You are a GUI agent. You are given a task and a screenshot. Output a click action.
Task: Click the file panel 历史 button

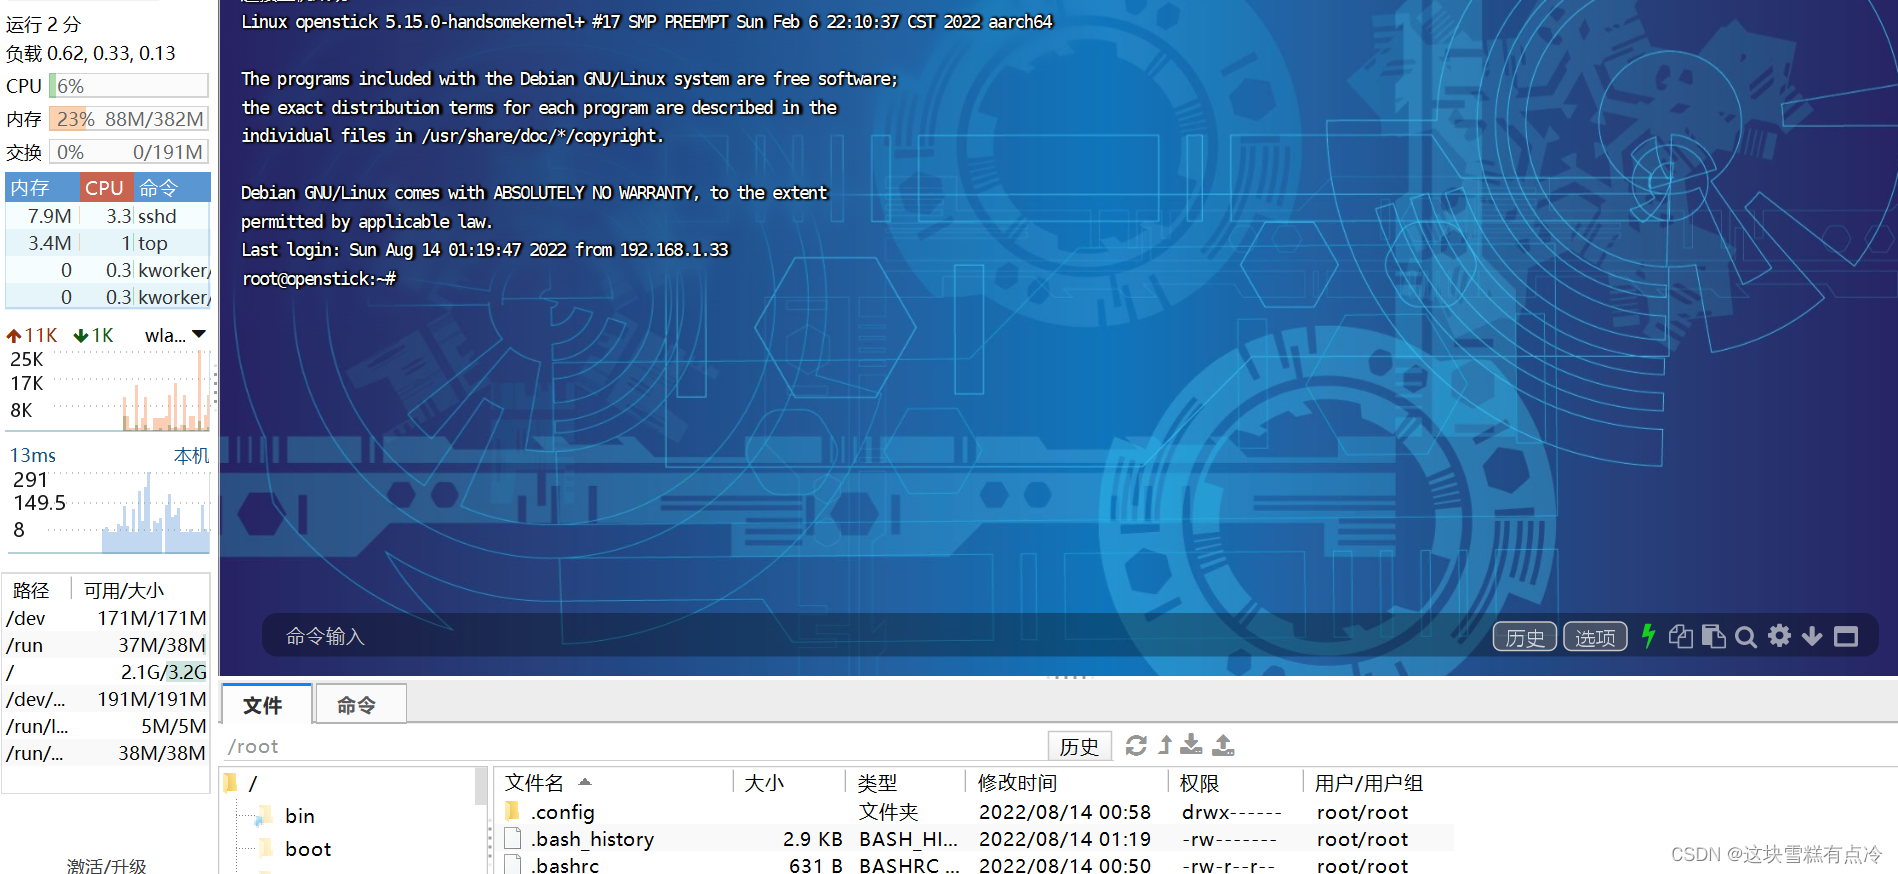(x=1079, y=746)
